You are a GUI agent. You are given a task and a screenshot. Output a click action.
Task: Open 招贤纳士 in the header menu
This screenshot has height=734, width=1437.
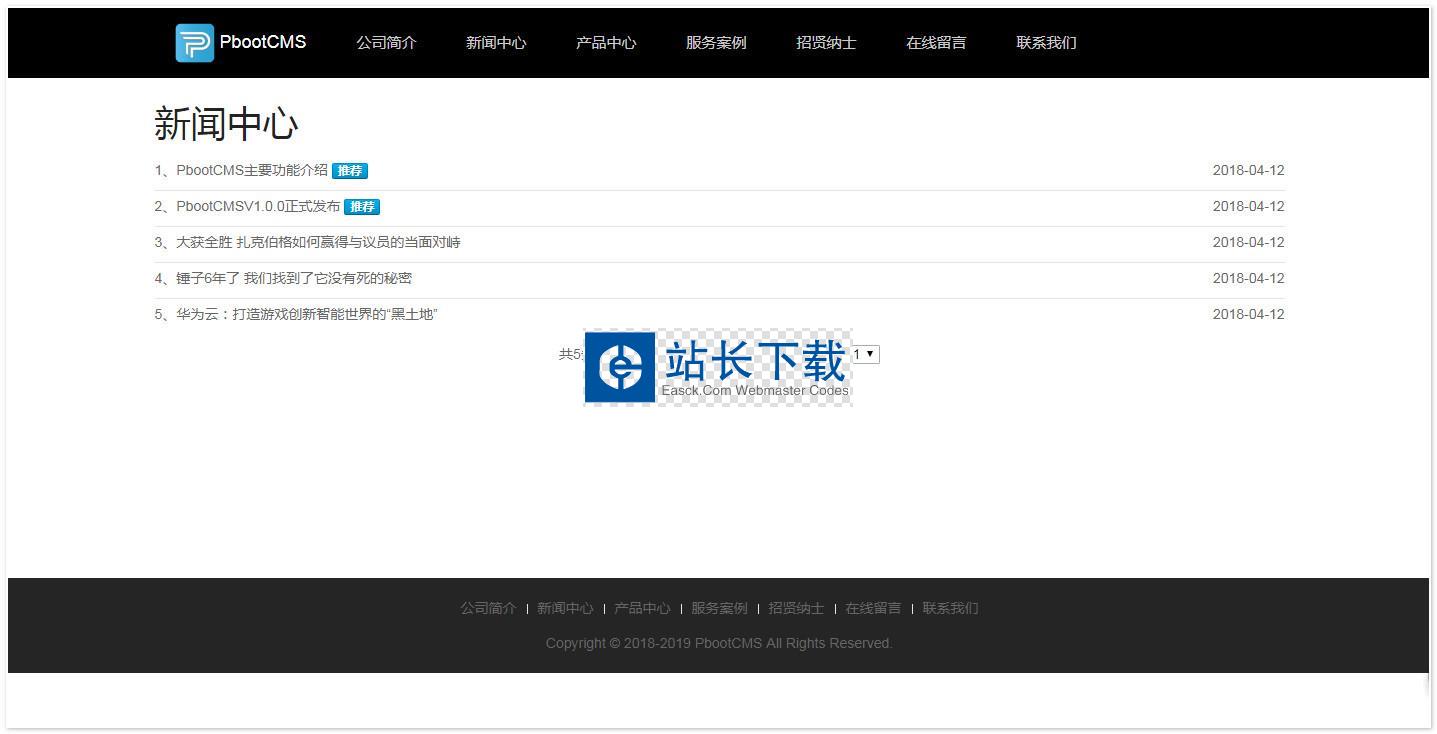(826, 43)
